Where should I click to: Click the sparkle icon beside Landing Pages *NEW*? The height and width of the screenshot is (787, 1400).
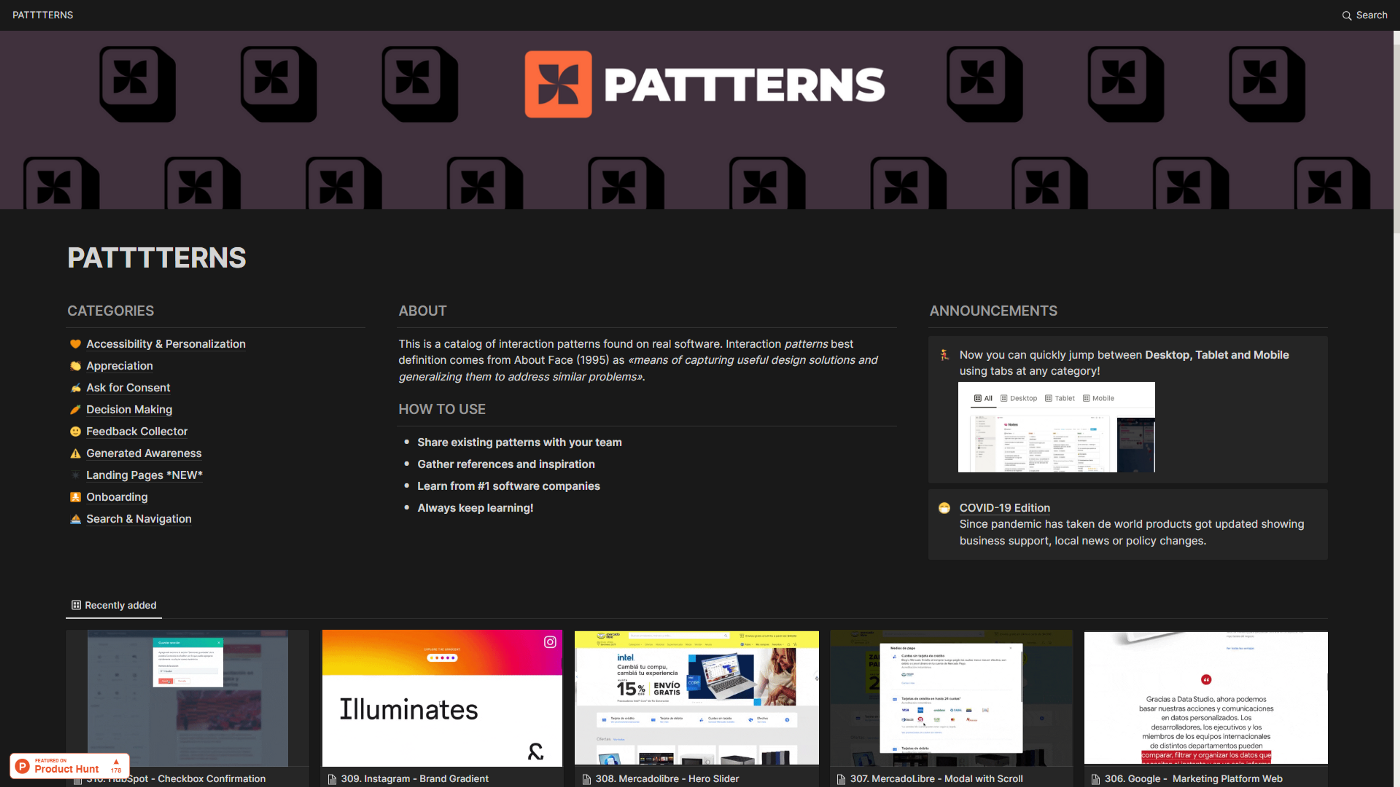pyautogui.click(x=75, y=476)
